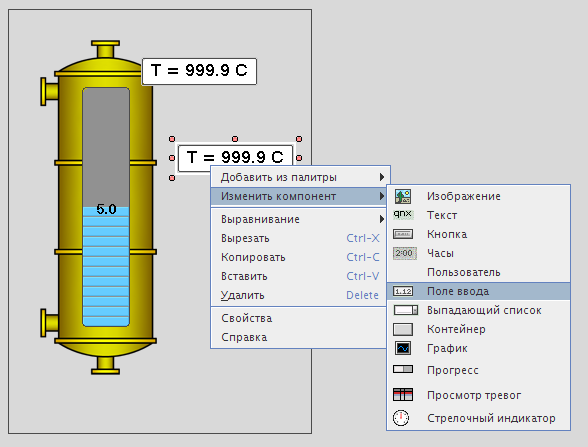
Task: Choose Вставить from context menu
Action: click(x=299, y=276)
